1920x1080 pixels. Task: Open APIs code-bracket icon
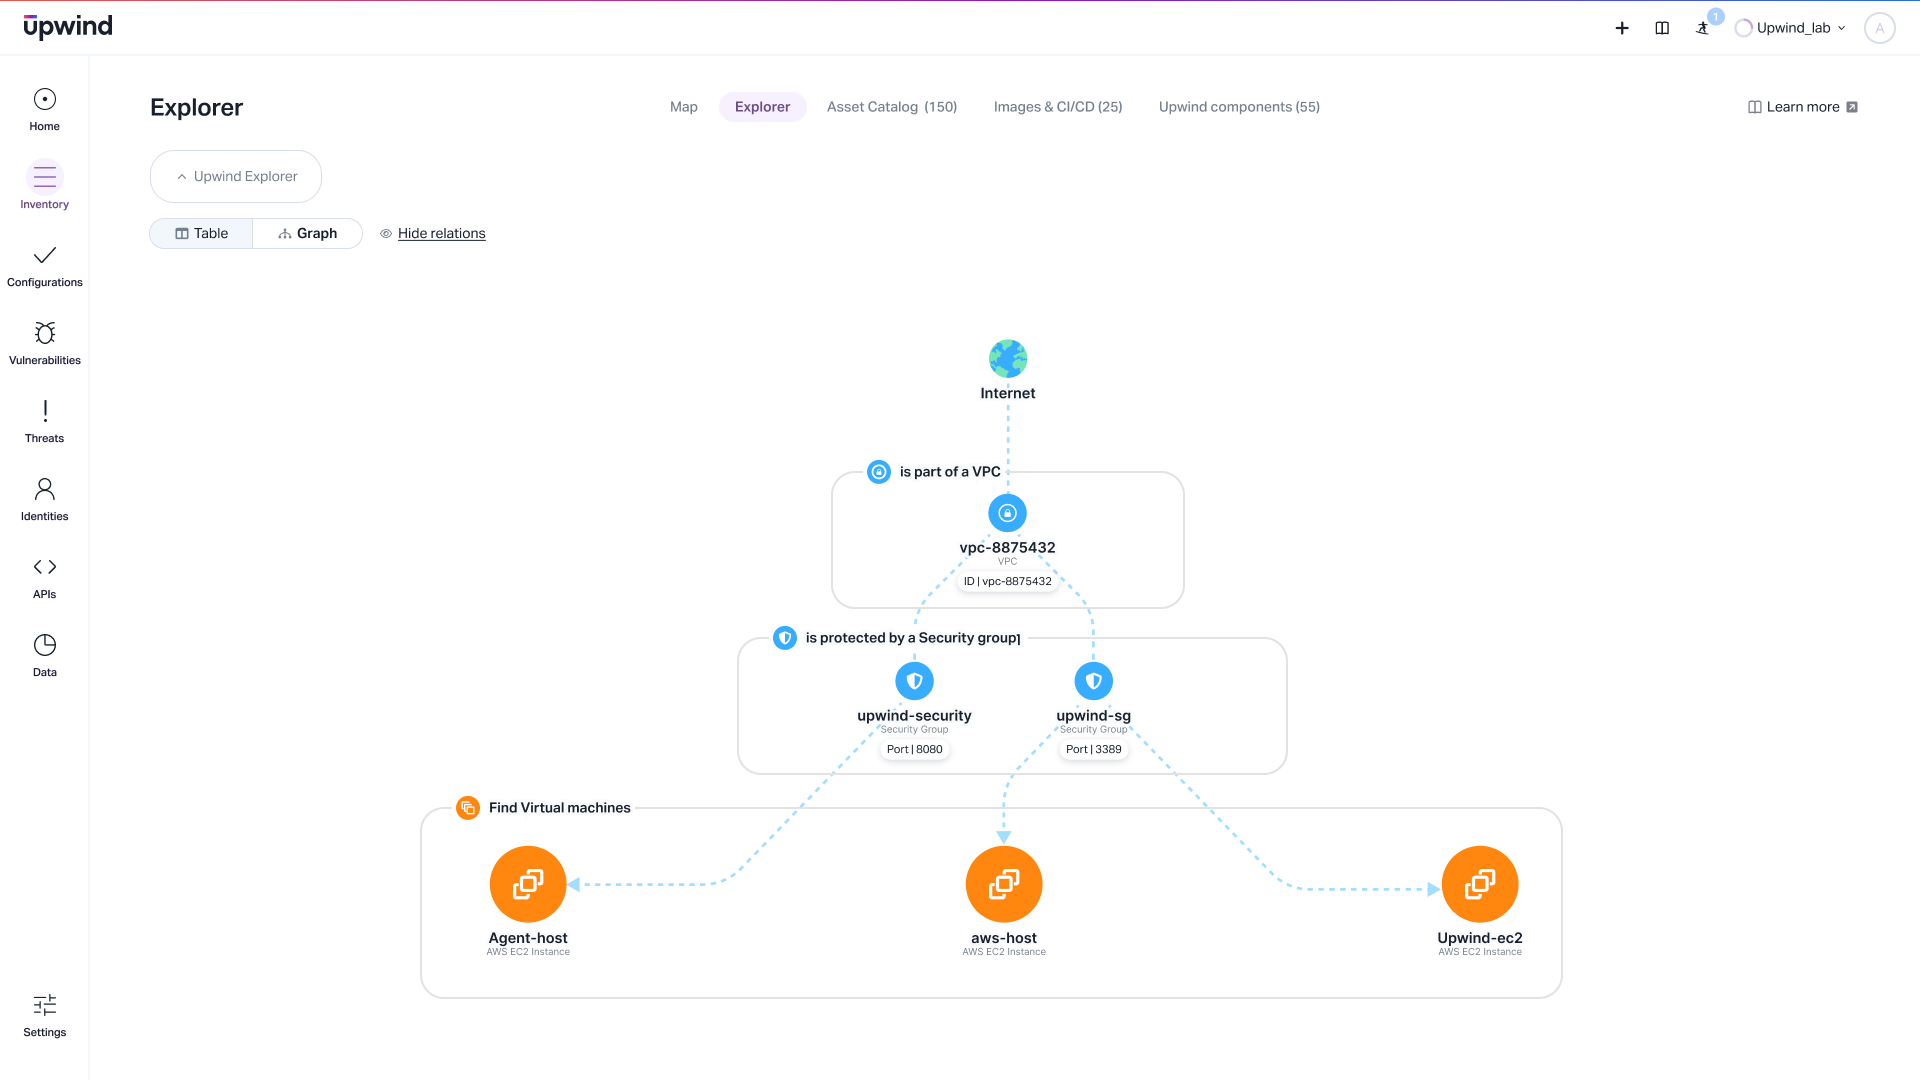[x=45, y=567]
